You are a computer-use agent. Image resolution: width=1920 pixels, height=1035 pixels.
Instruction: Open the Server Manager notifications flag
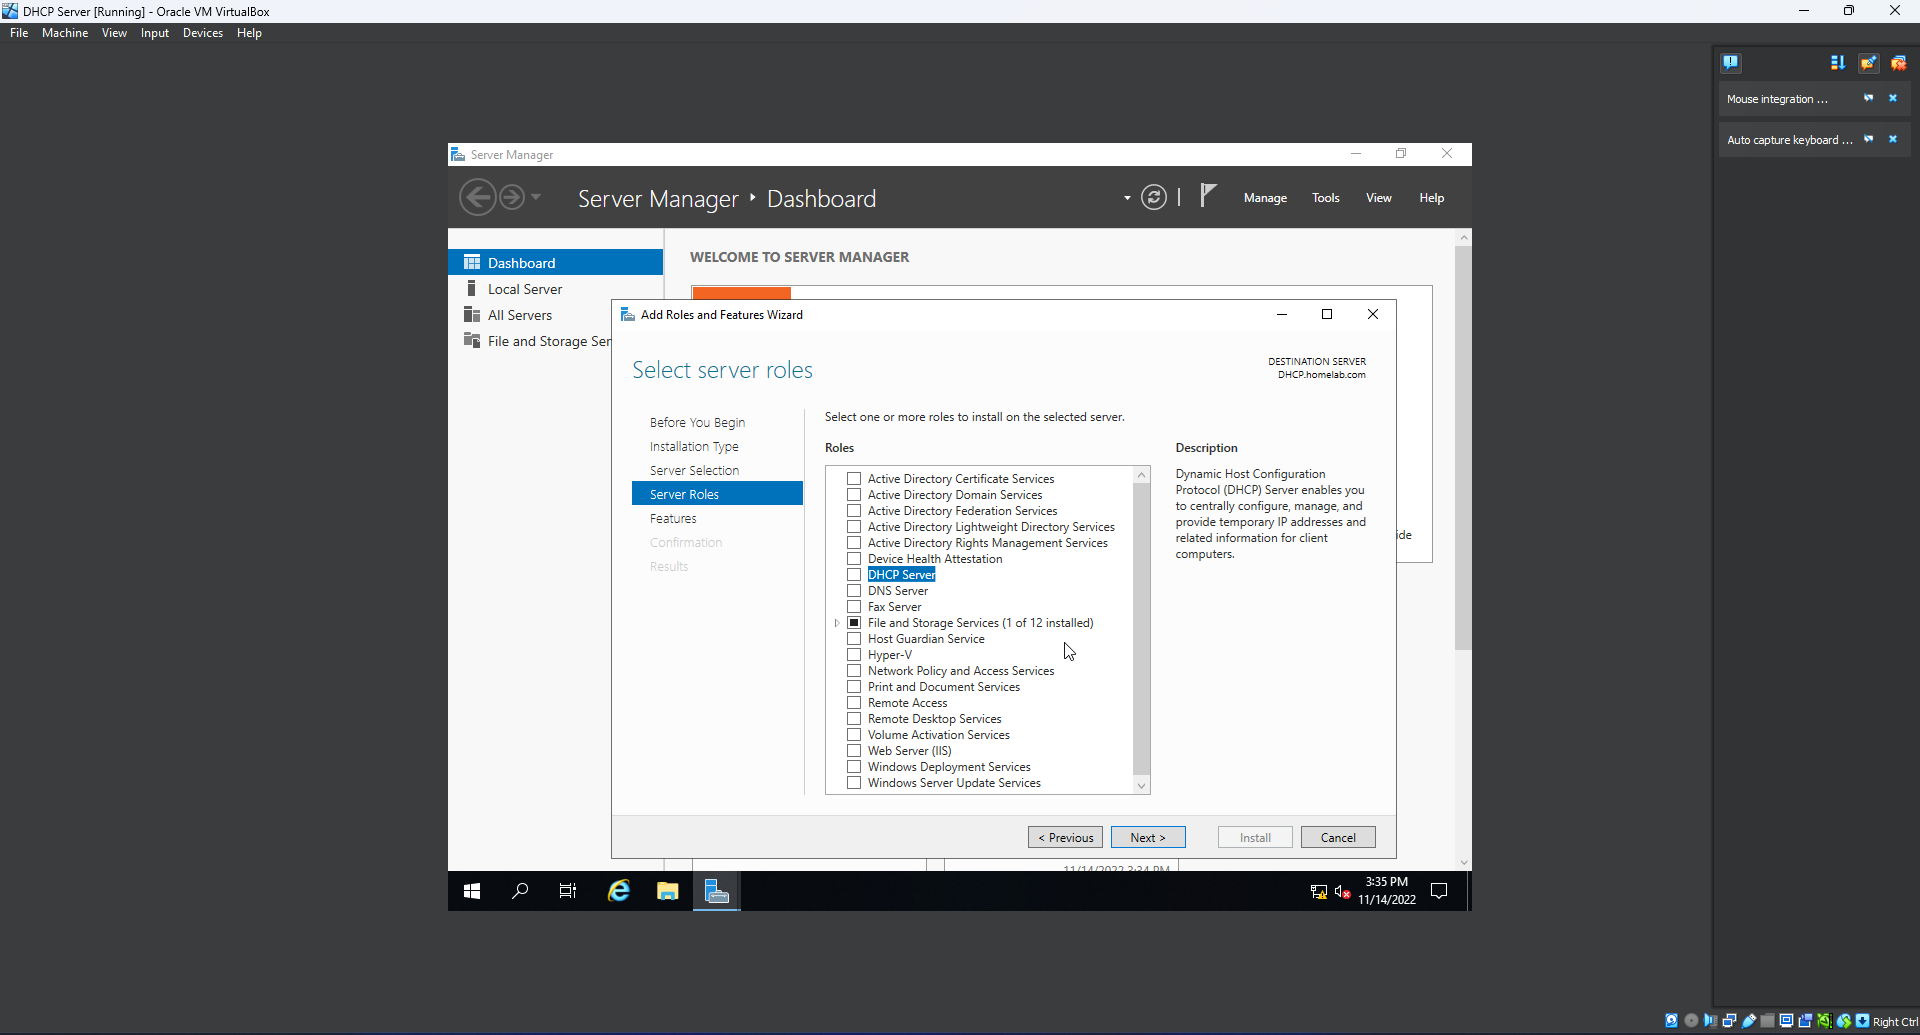point(1208,195)
